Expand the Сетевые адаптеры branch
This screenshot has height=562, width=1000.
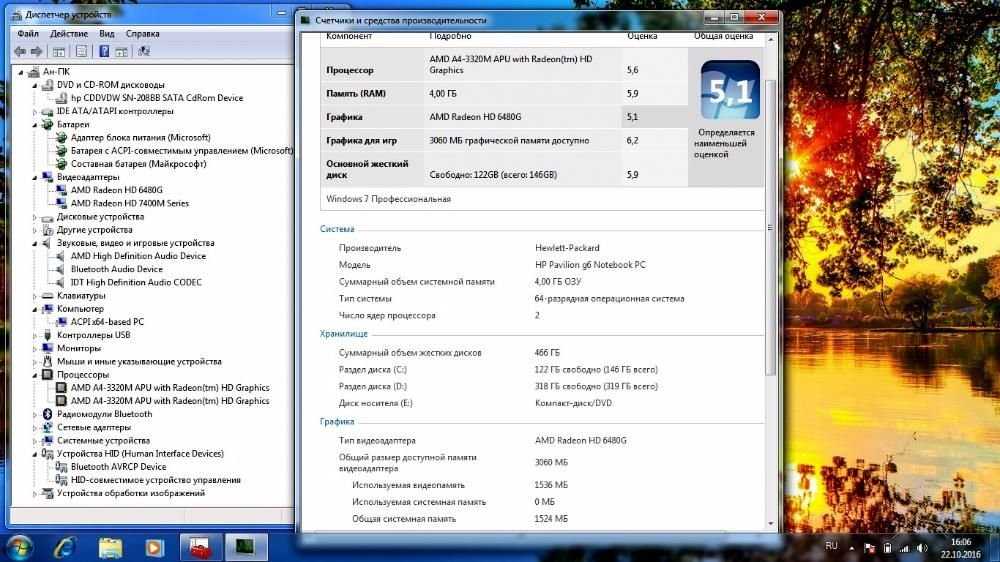[x=35, y=427]
